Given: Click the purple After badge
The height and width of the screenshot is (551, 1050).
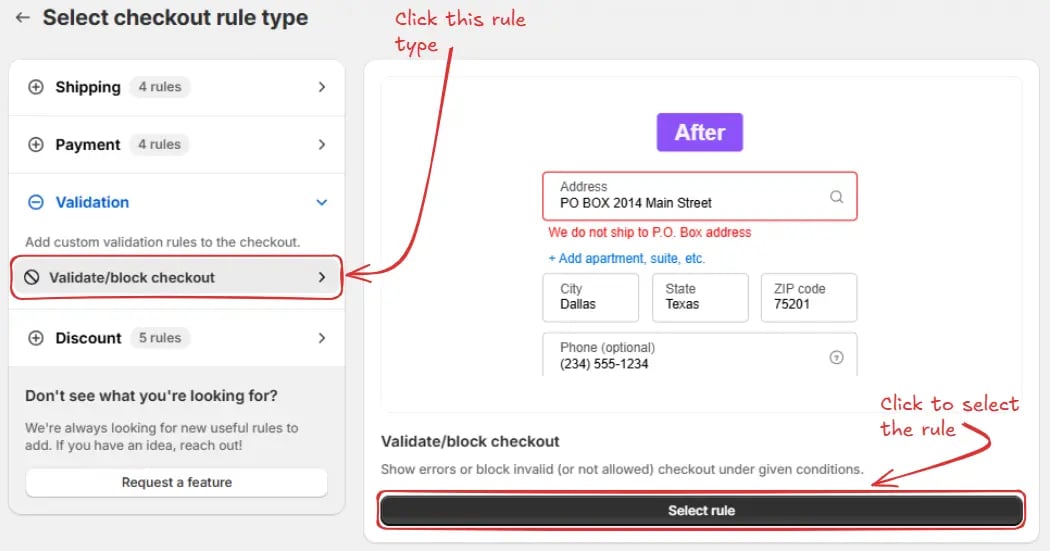Looking at the screenshot, I should [x=700, y=132].
